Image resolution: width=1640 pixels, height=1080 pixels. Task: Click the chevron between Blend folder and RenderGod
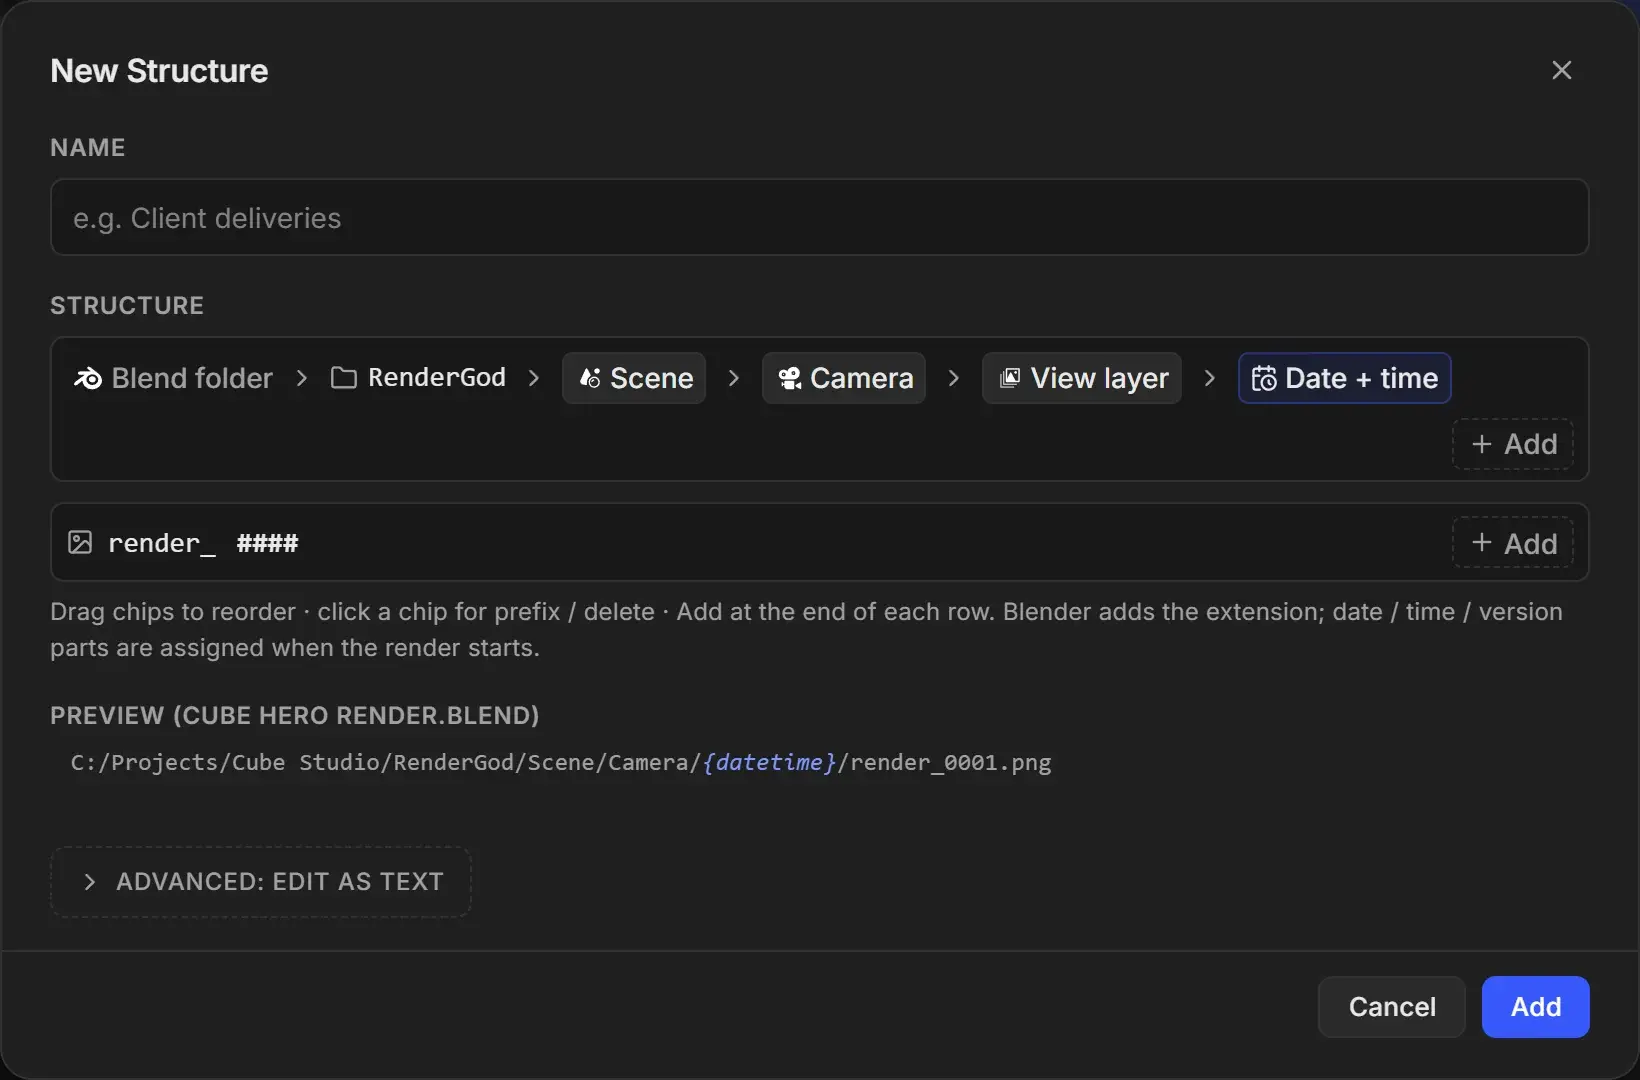coord(302,378)
